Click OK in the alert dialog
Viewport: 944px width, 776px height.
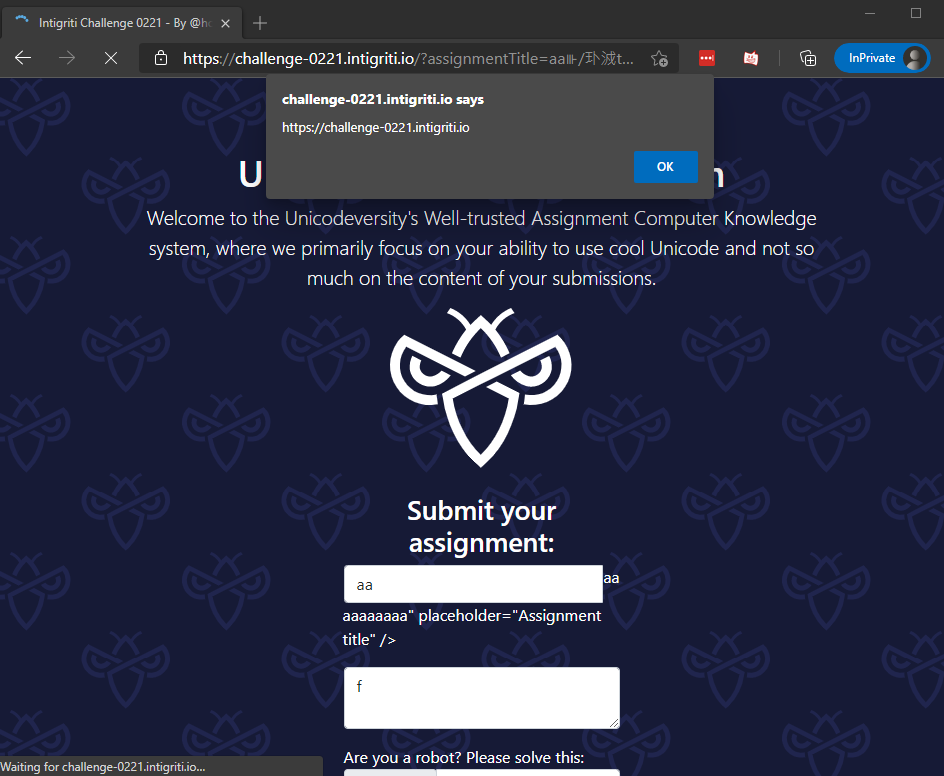point(665,167)
